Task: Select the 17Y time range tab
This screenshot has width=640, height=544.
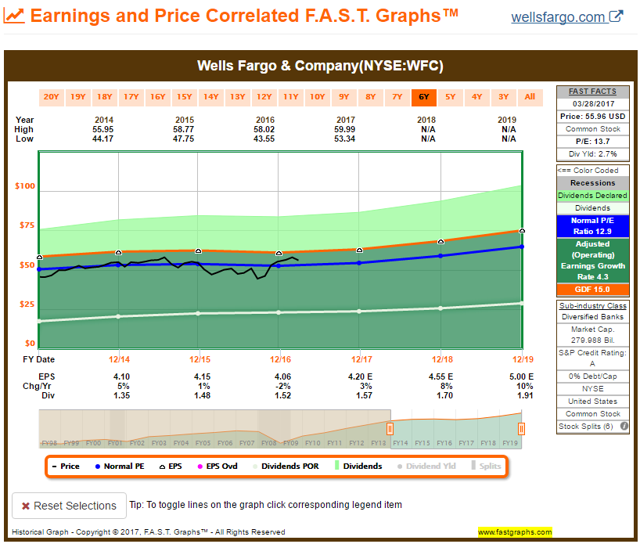Action: coord(131,97)
